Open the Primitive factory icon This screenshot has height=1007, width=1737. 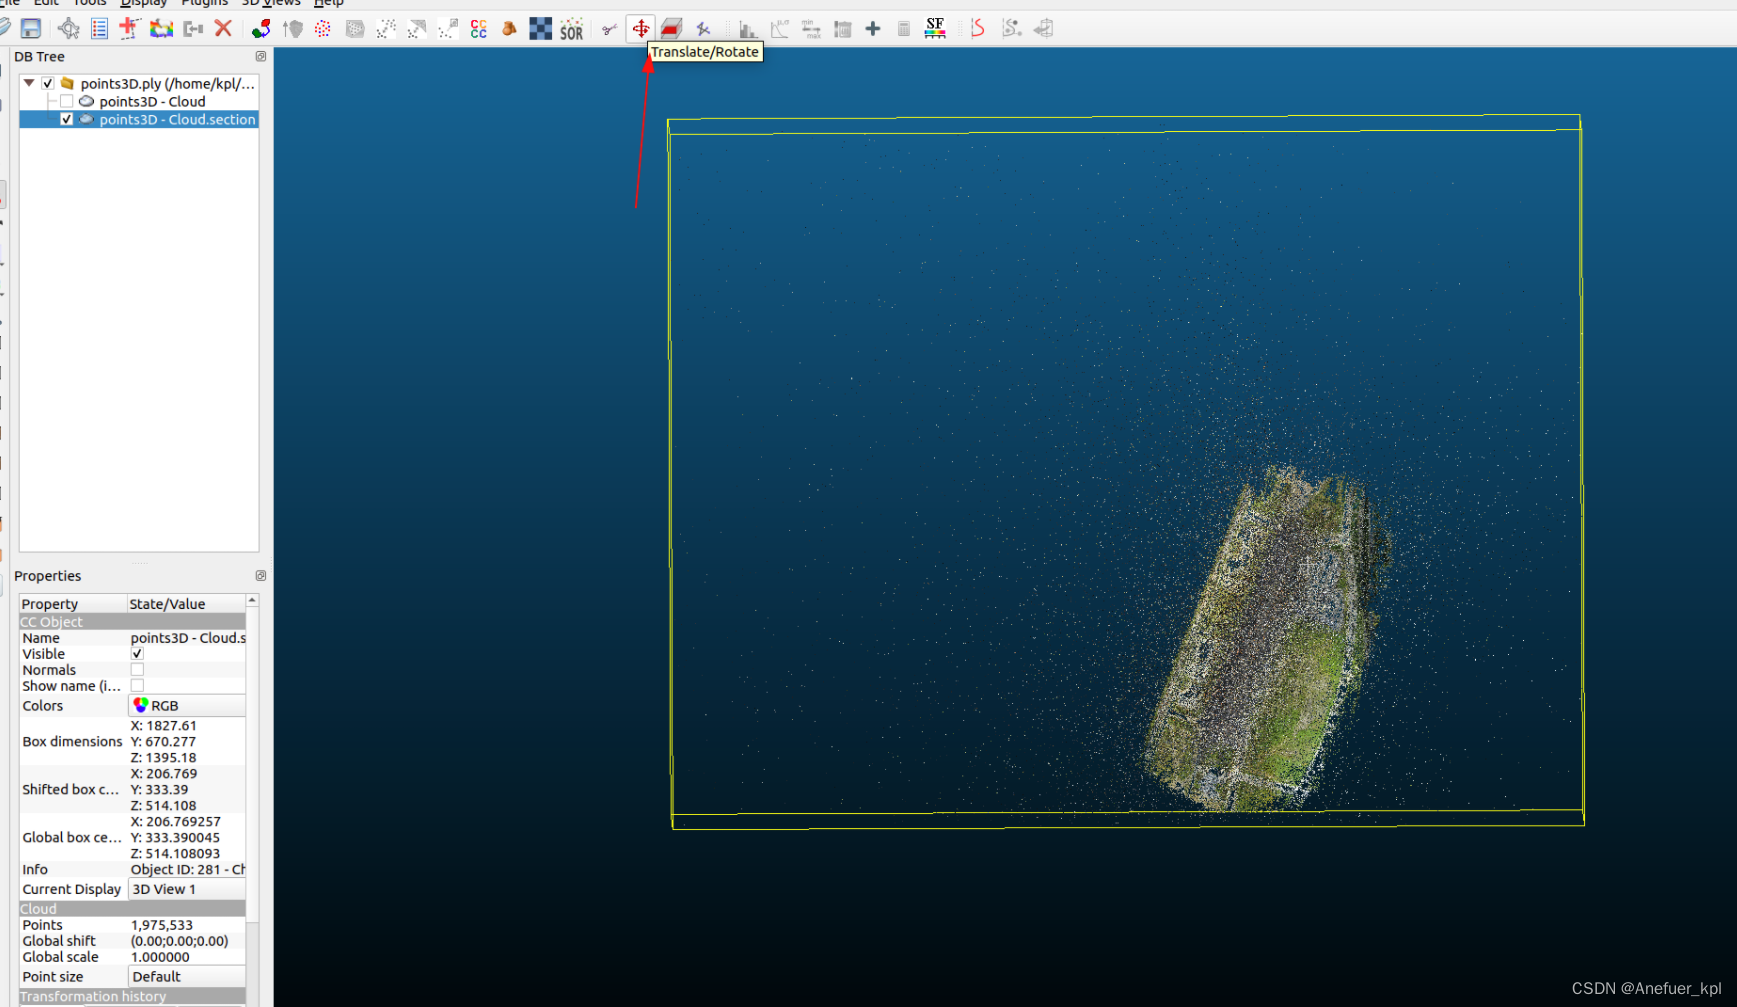click(x=510, y=29)
